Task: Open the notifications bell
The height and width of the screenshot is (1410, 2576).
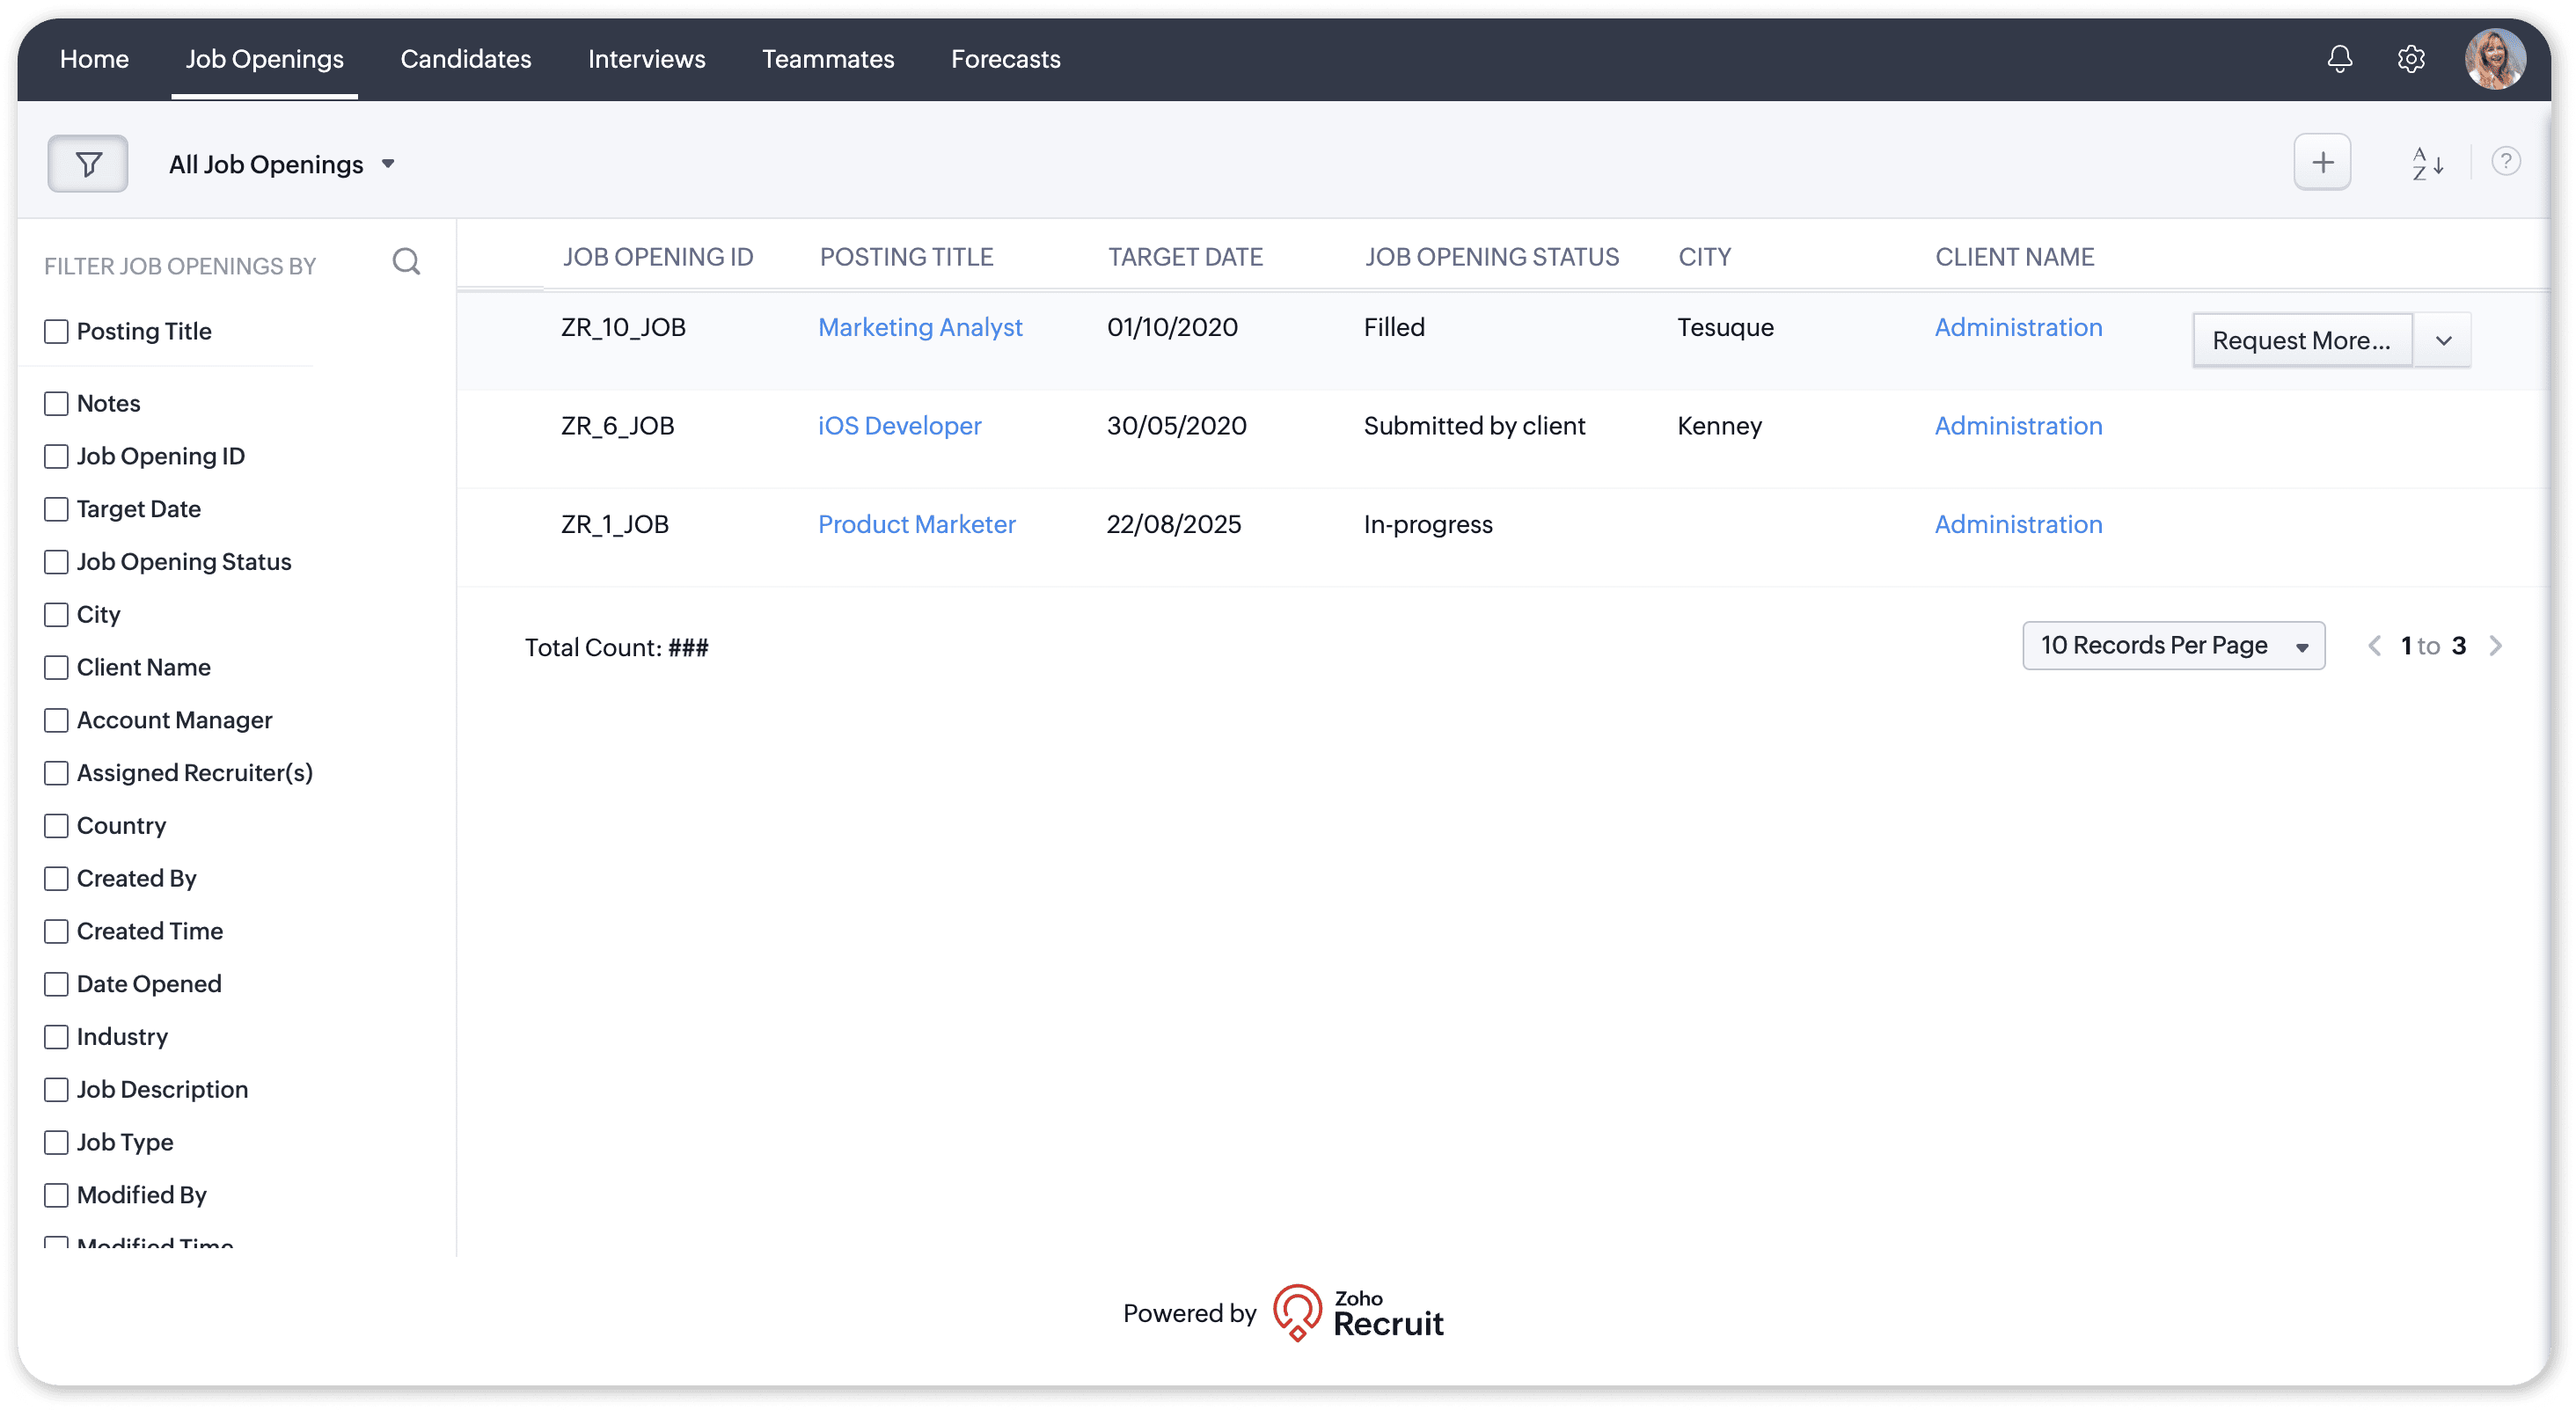Action: coord(2339,59)
